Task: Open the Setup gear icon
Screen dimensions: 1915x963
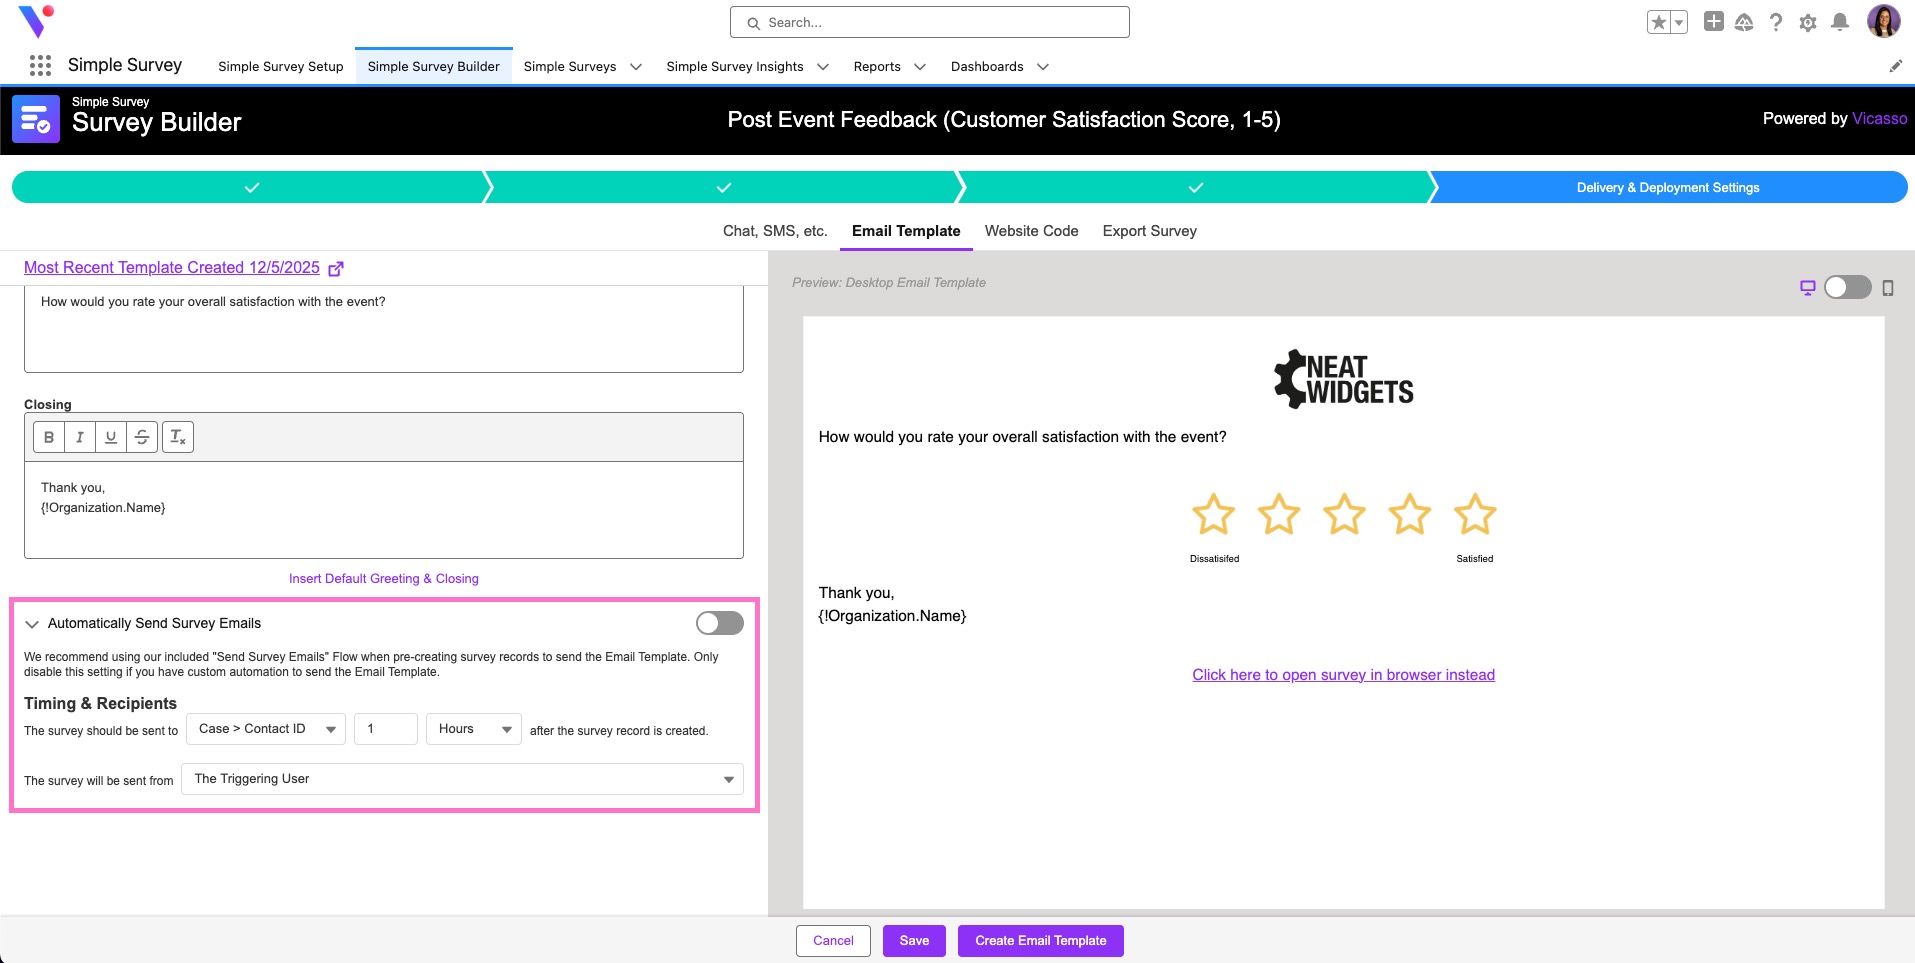Action: (1808, 22)
